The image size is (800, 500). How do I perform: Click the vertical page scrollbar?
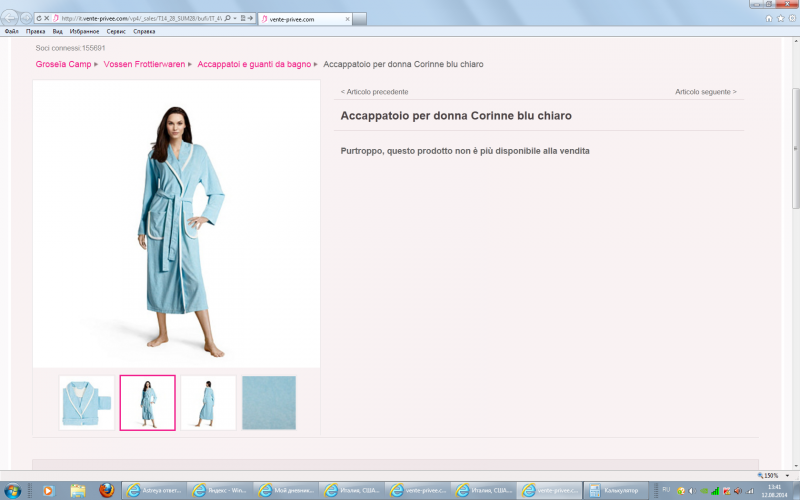point(795,148)
